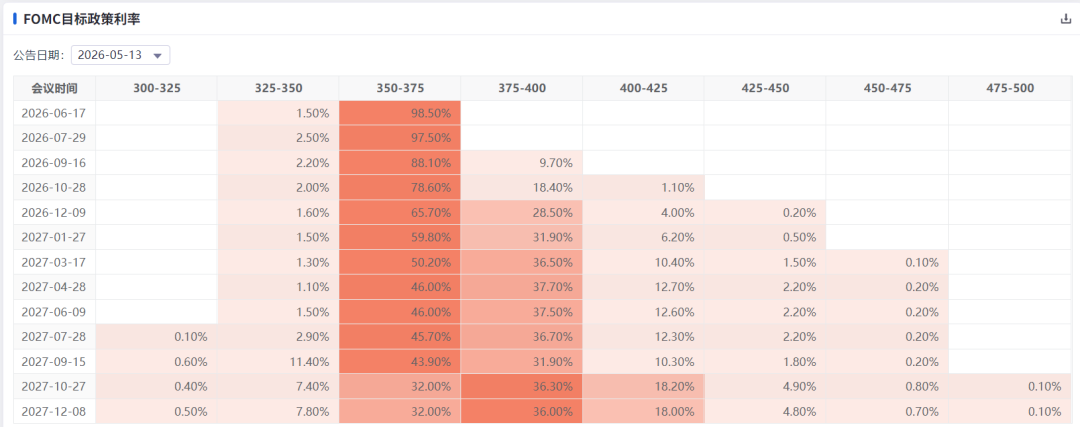This screenshot has width=1080, height=427.
Task: Click the 400-425 column header
Action: coord(643,88)
